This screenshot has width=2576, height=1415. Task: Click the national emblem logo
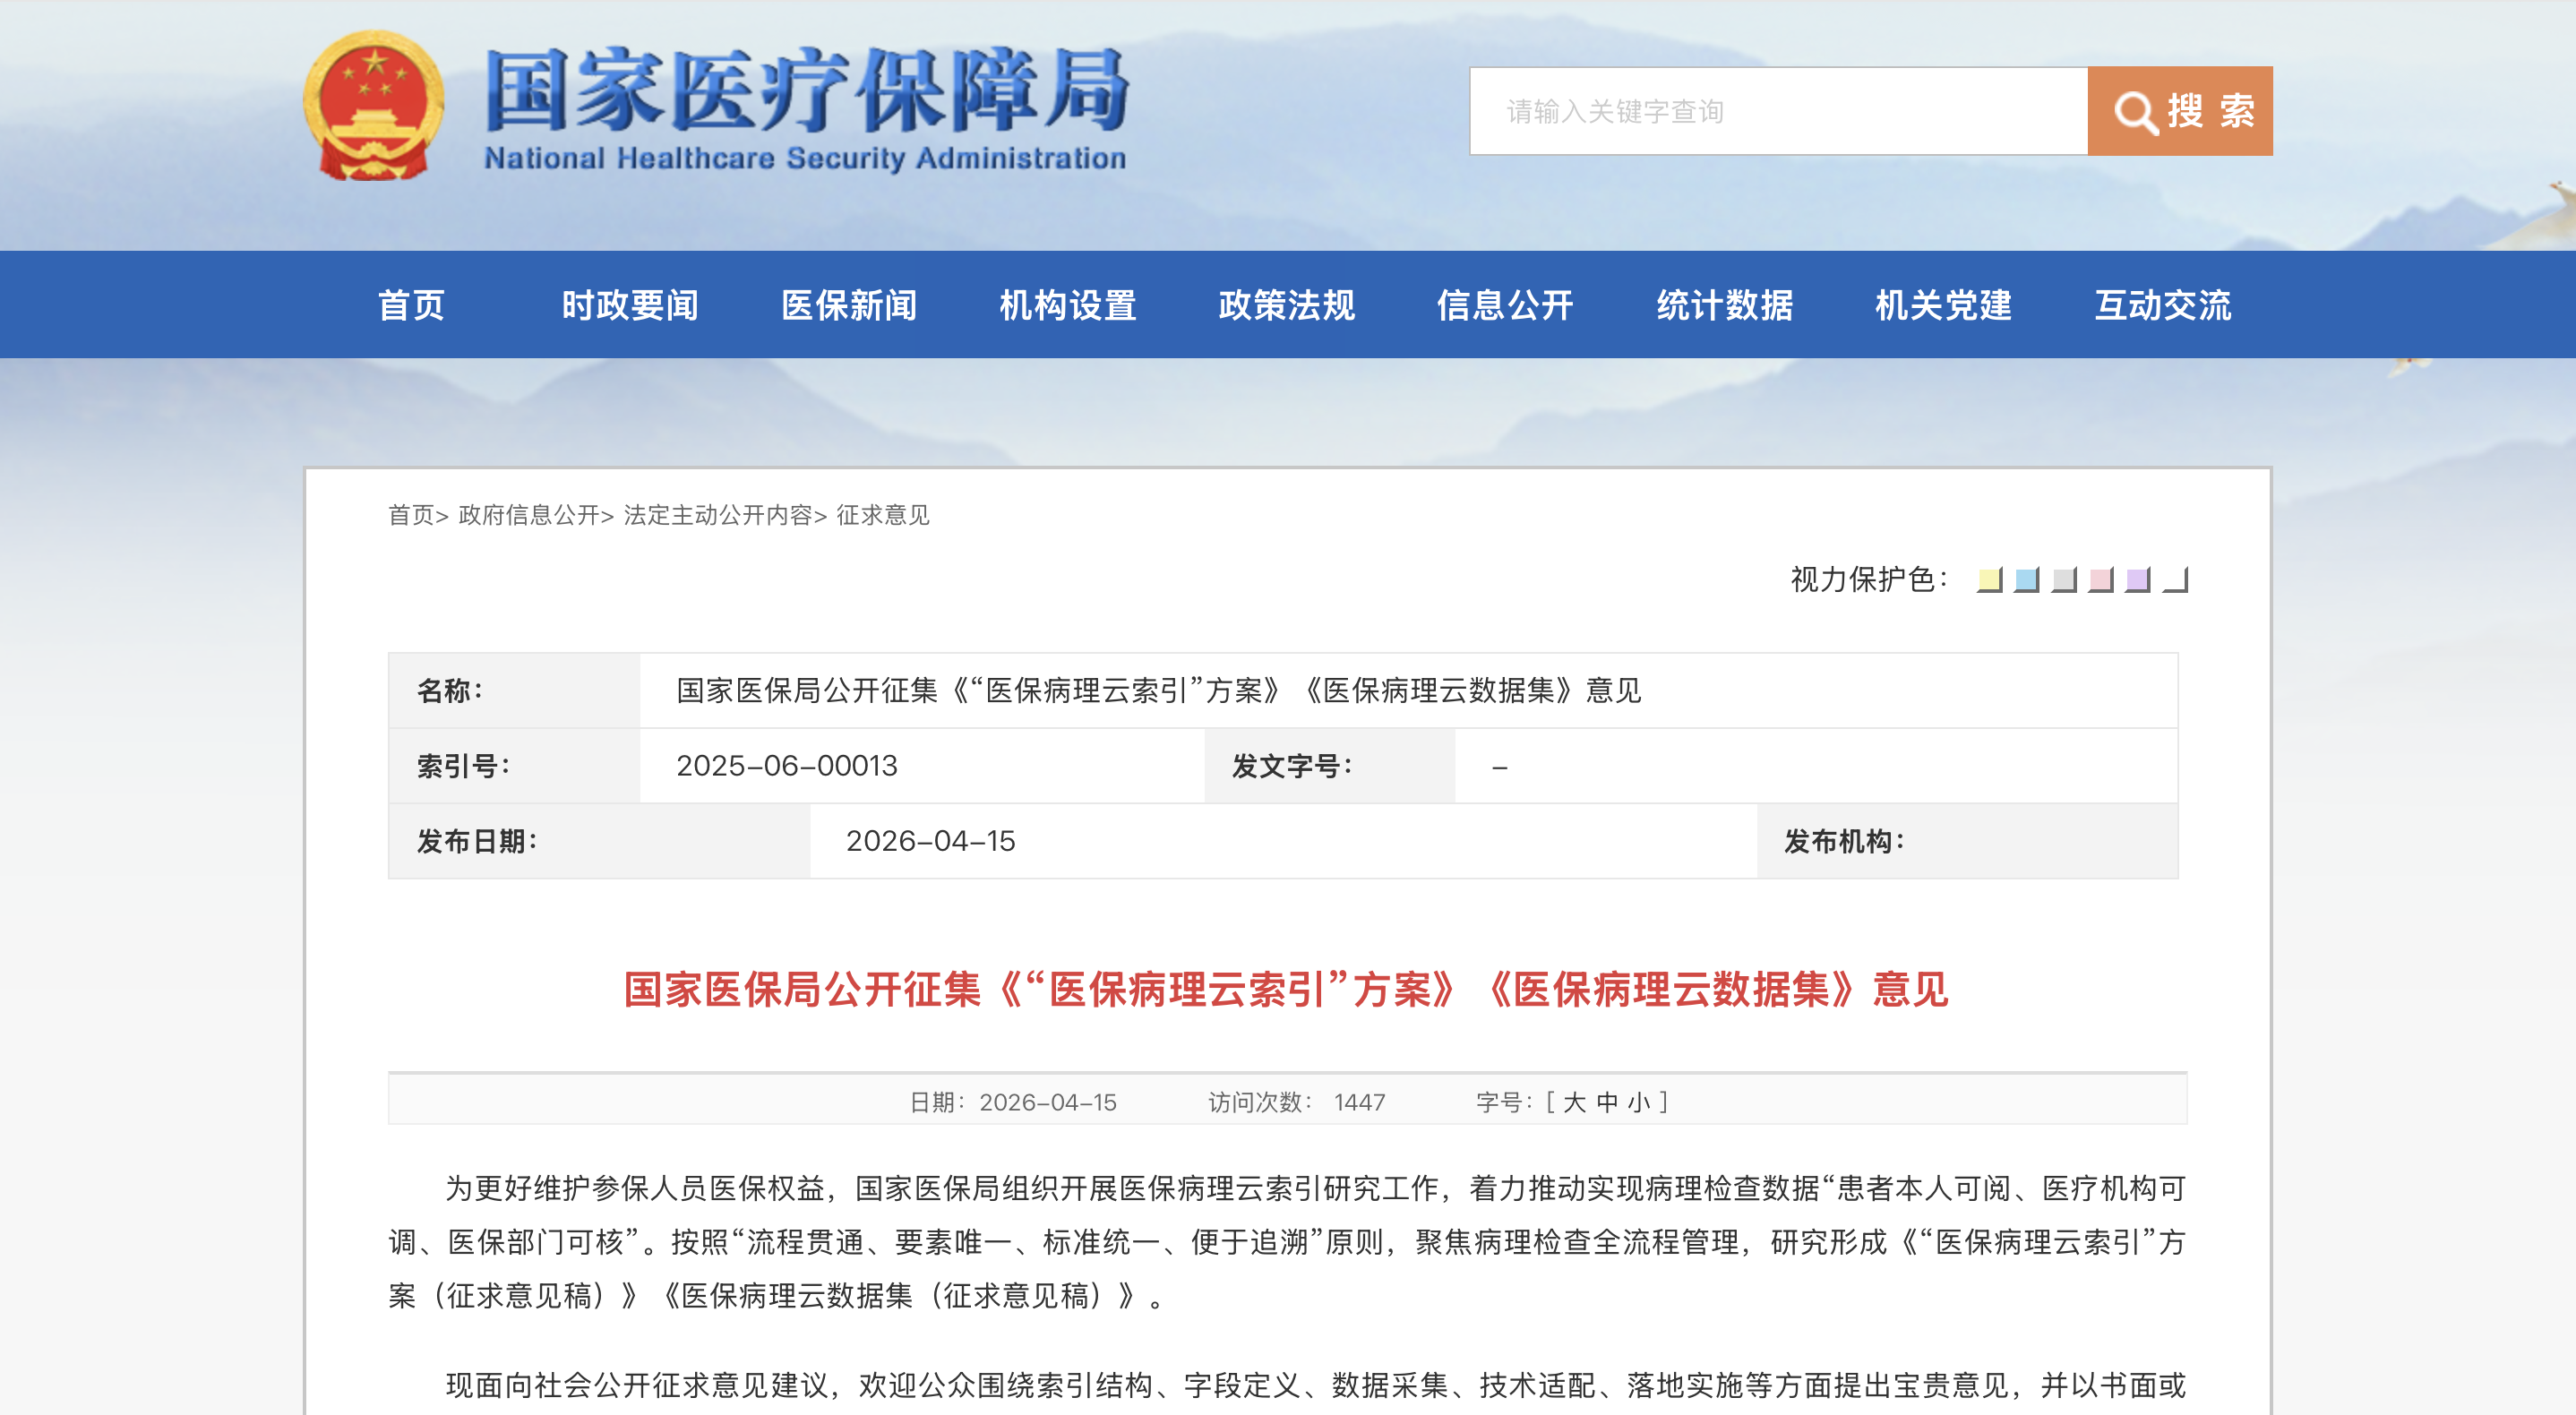pos(374,106)
